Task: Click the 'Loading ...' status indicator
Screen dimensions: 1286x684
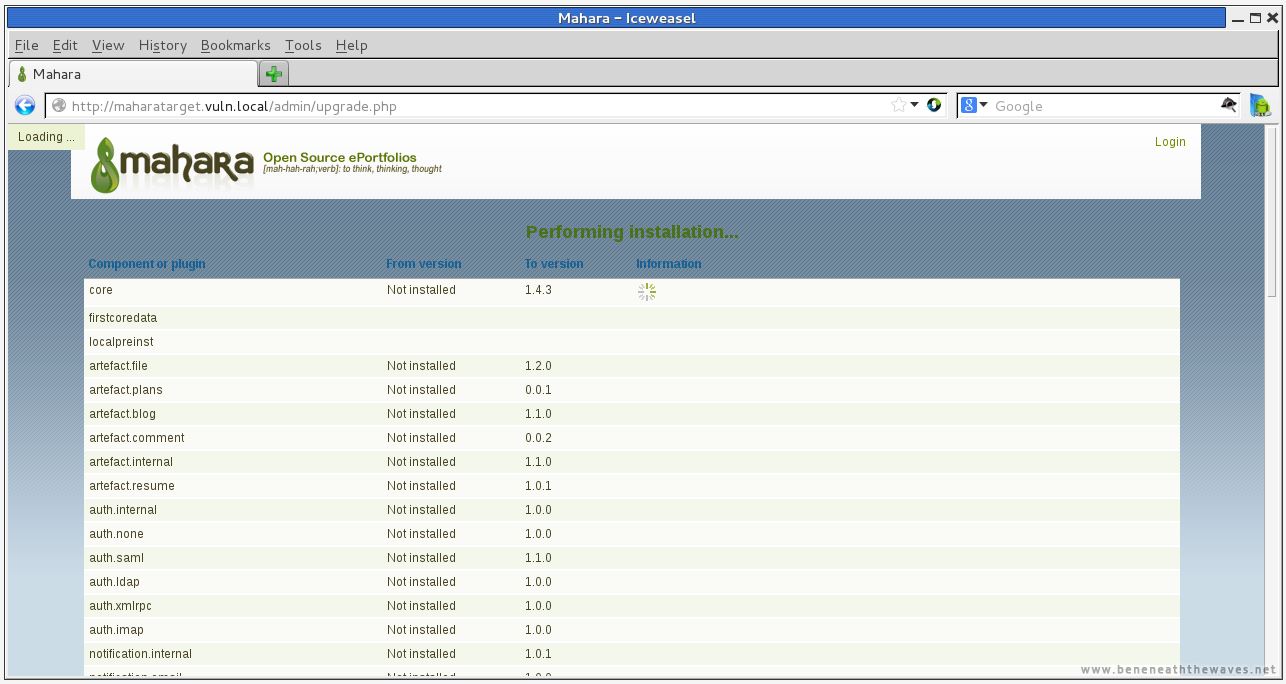Action: click(x=46, y=137)
